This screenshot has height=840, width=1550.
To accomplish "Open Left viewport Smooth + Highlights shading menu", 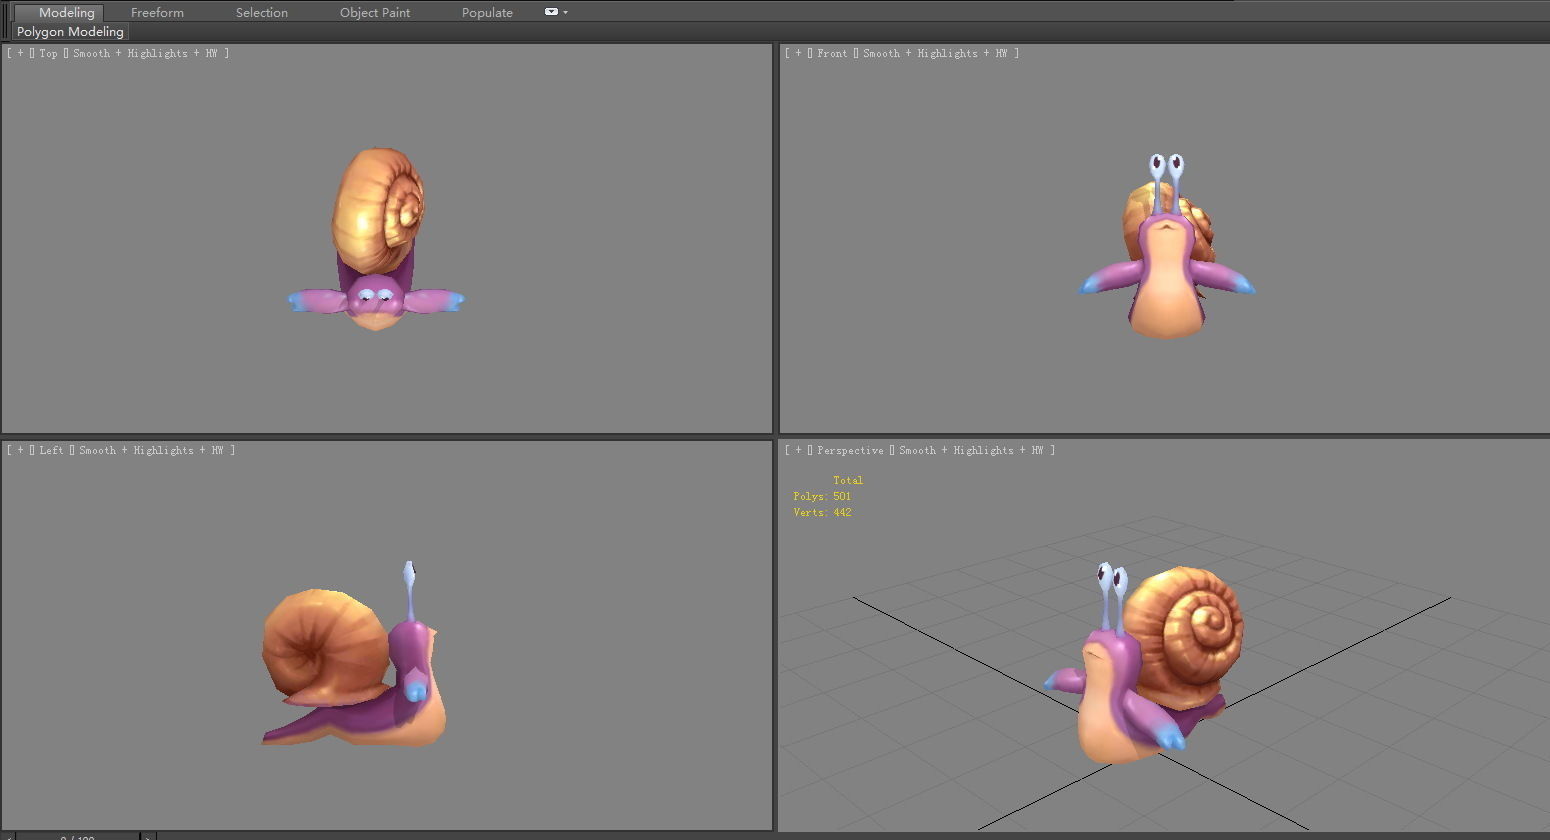I will point(151,450).
